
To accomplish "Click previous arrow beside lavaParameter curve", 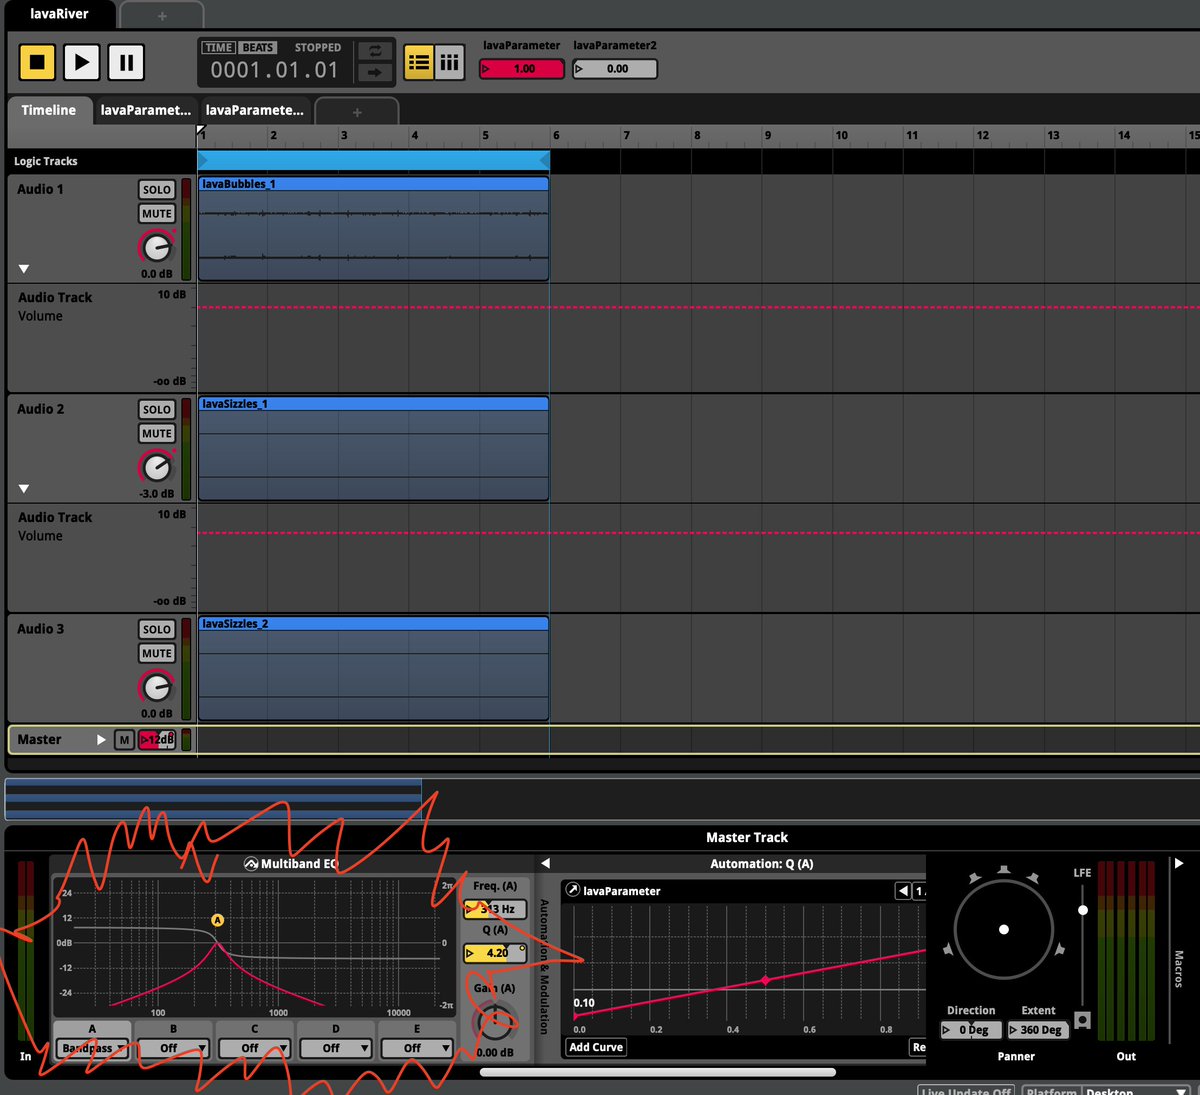I will pyautogui.click(x=904, y=891).
